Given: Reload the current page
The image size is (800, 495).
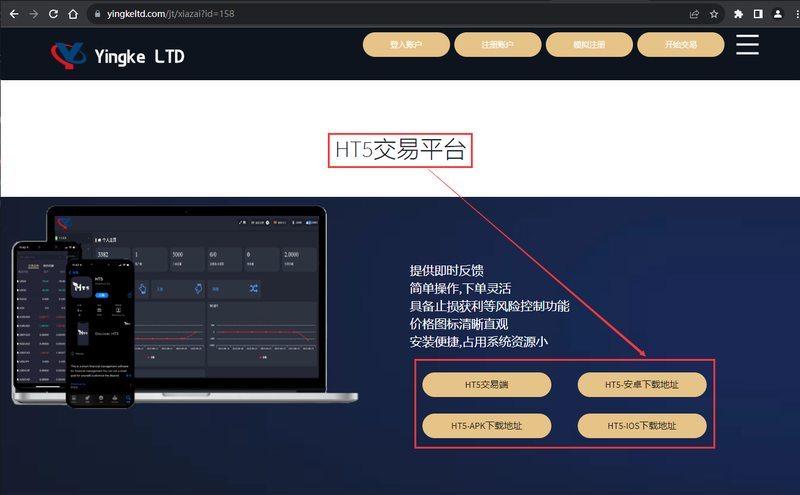Looking at the screenshot, I should point(53,14).
